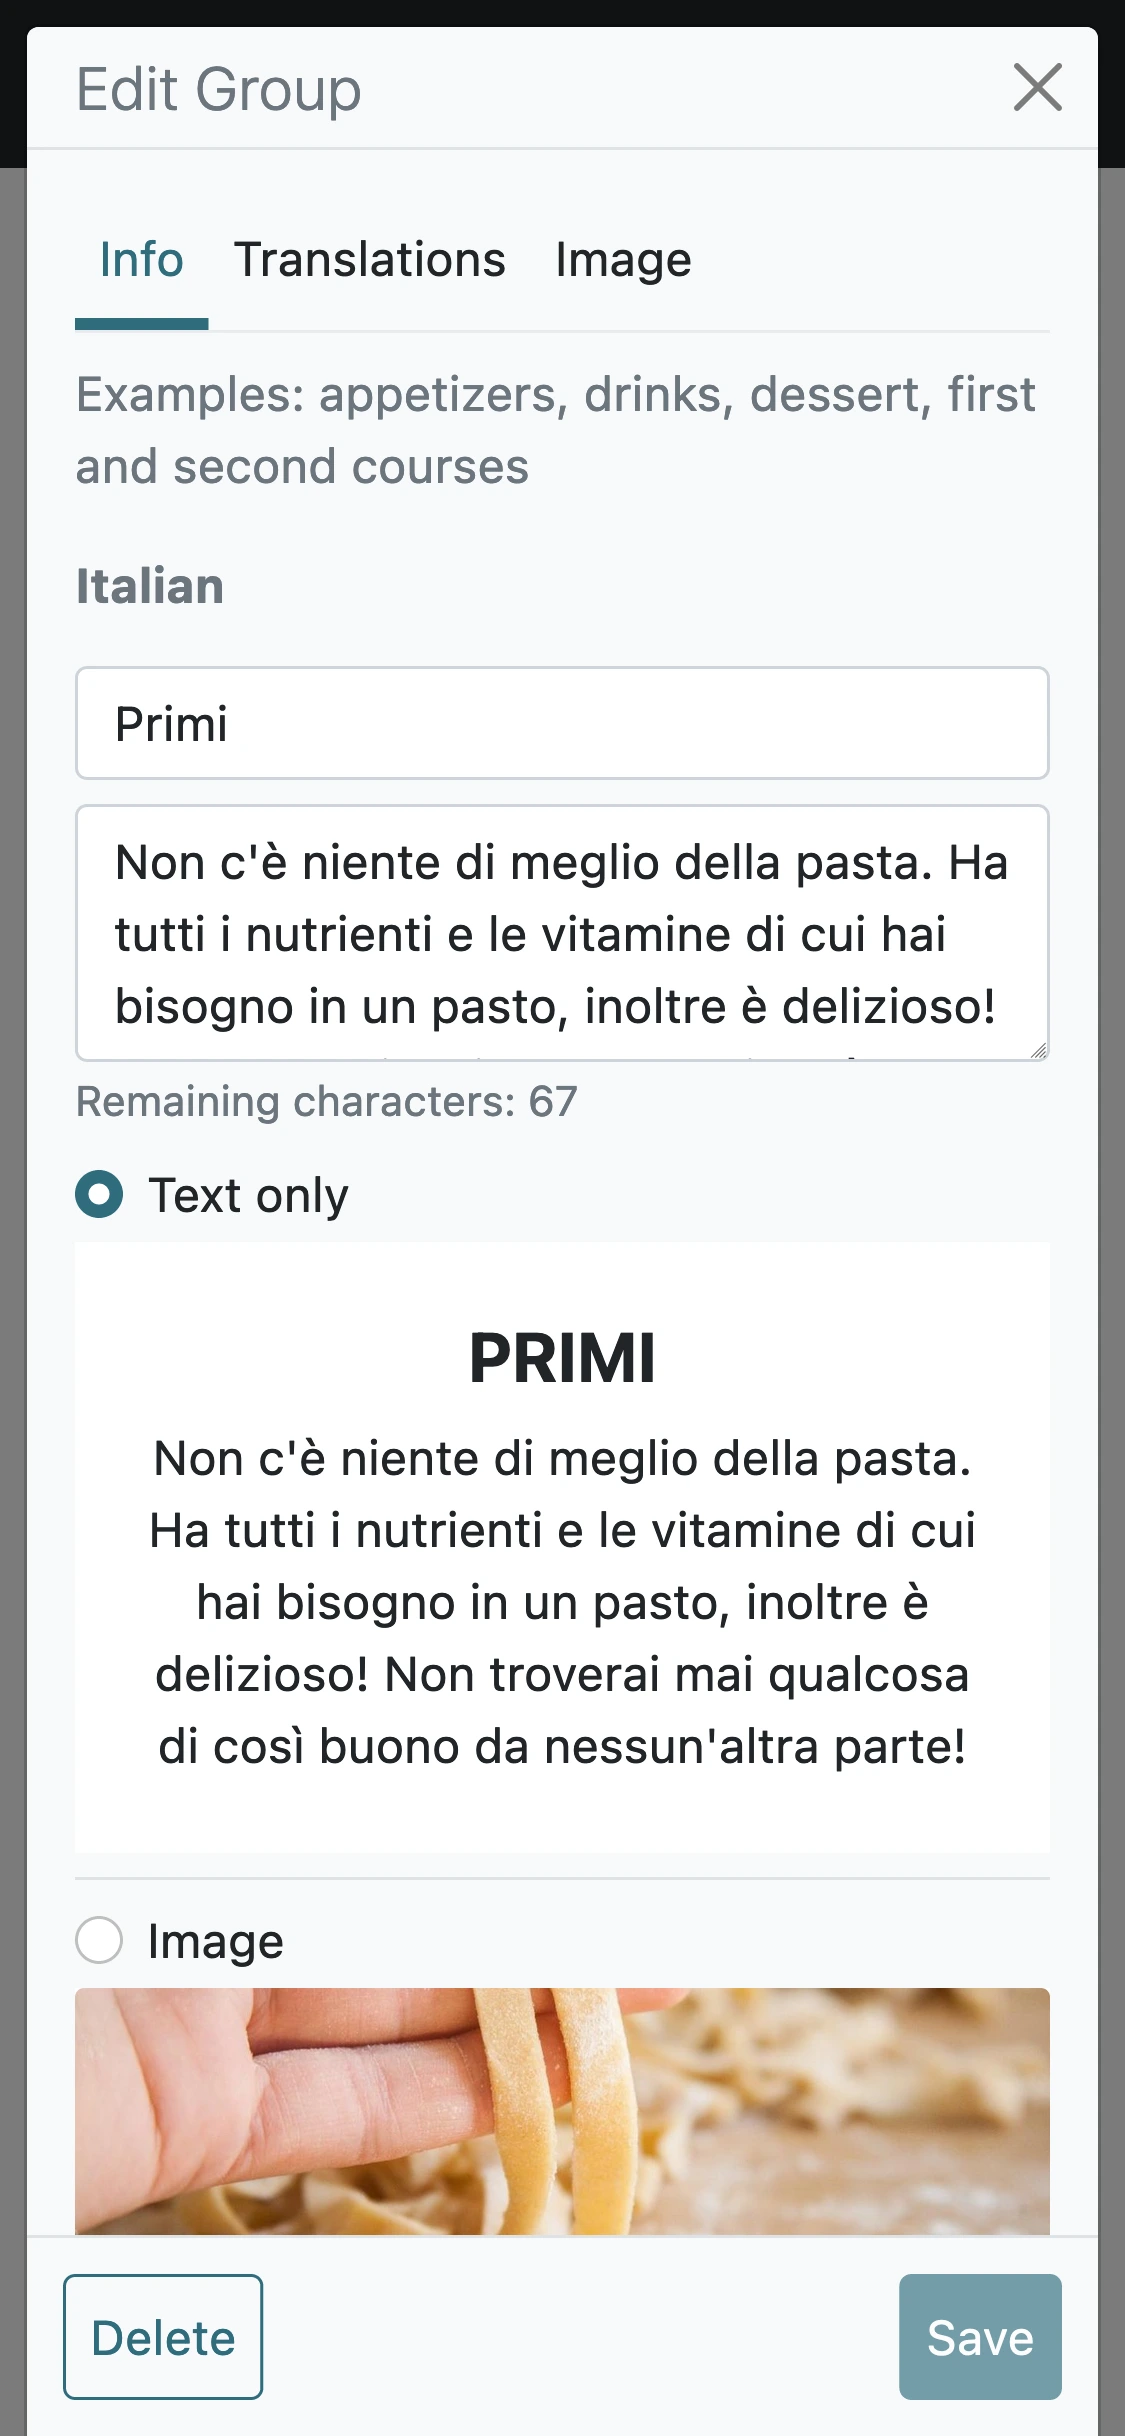1125x2436 pixels.
Task: Click the description textarea resize handle
Action: click(1039, 1051)
